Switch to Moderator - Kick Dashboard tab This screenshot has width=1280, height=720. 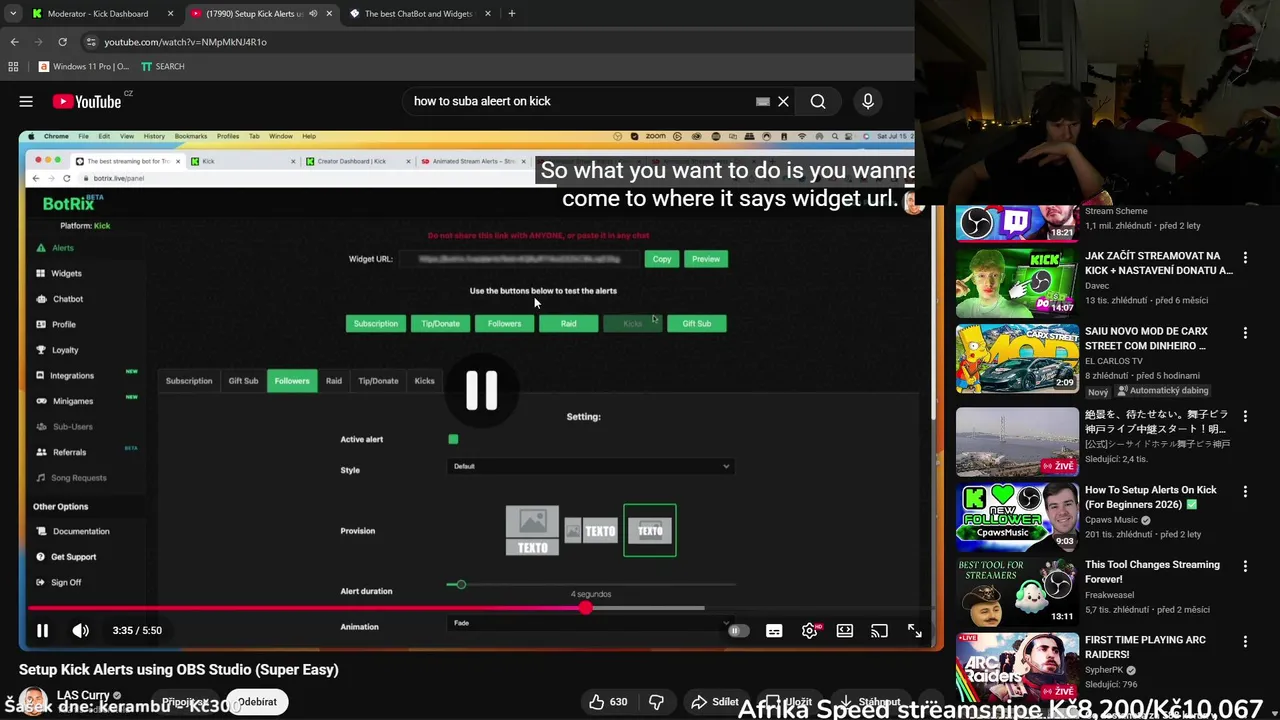pyautogui.click(x=102, y=14)
